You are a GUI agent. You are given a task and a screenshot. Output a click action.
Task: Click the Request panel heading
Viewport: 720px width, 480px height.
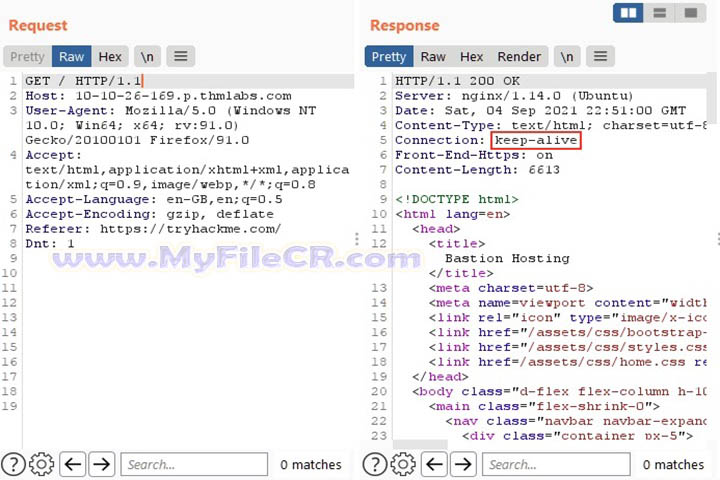point(38,25)
